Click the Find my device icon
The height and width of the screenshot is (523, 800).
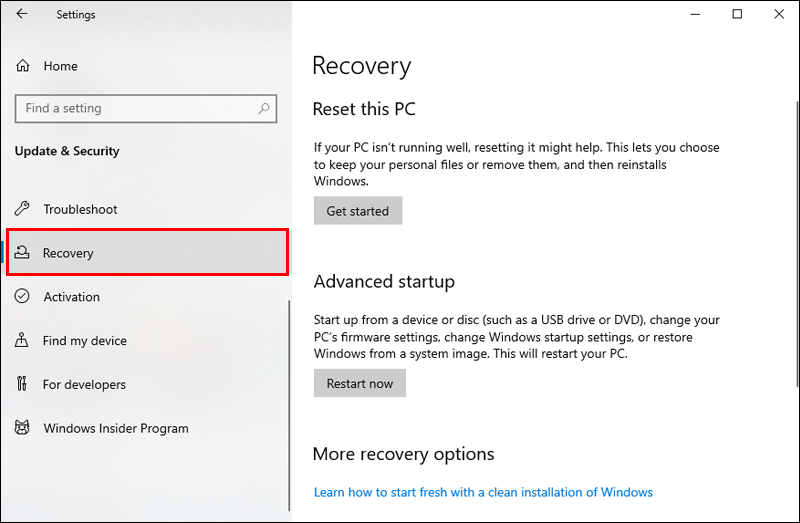(x=23, y=341)
